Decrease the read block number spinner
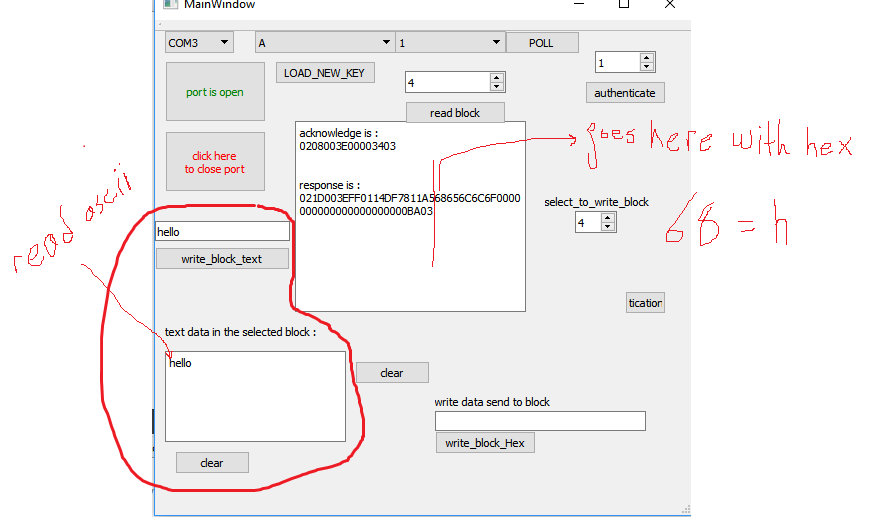Image resolution: width=881 pixels, height=520 pixels. coord(497,87)
